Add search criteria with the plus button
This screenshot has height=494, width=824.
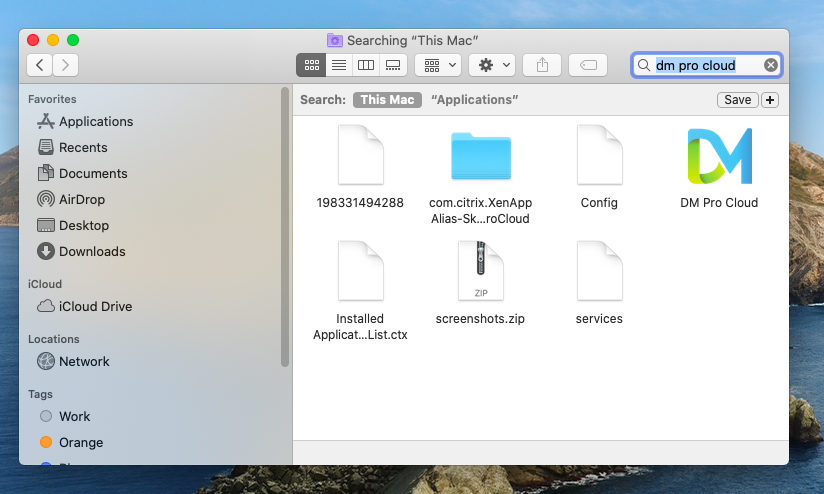[770, 100]
